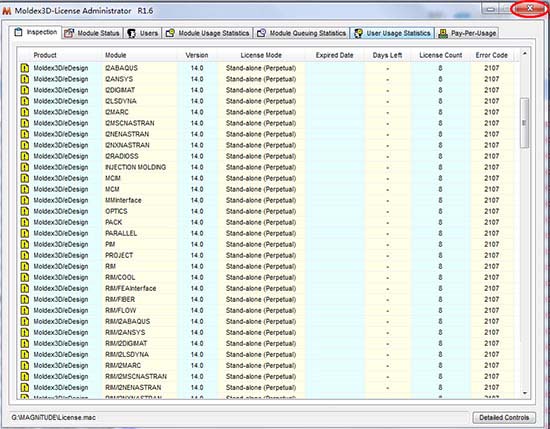Click the Error Code column header
This screenshot has width=550, height=429.
491,55
